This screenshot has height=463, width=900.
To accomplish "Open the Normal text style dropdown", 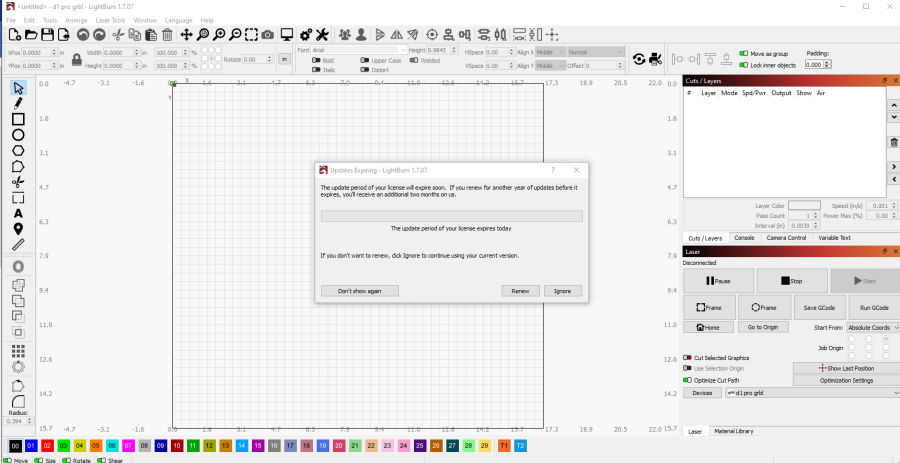I will [x=595, y=52].
